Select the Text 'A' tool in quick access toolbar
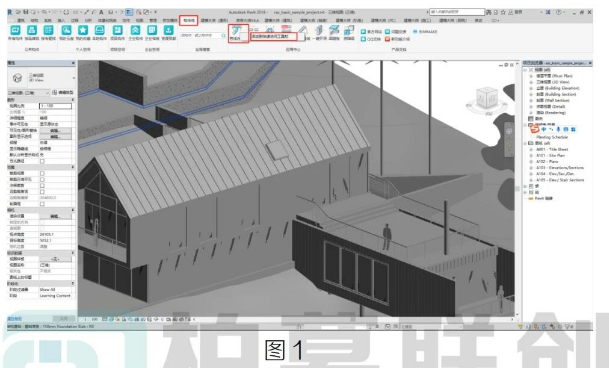The width and height of the screenshot is (609, 368). coord(101,12)
